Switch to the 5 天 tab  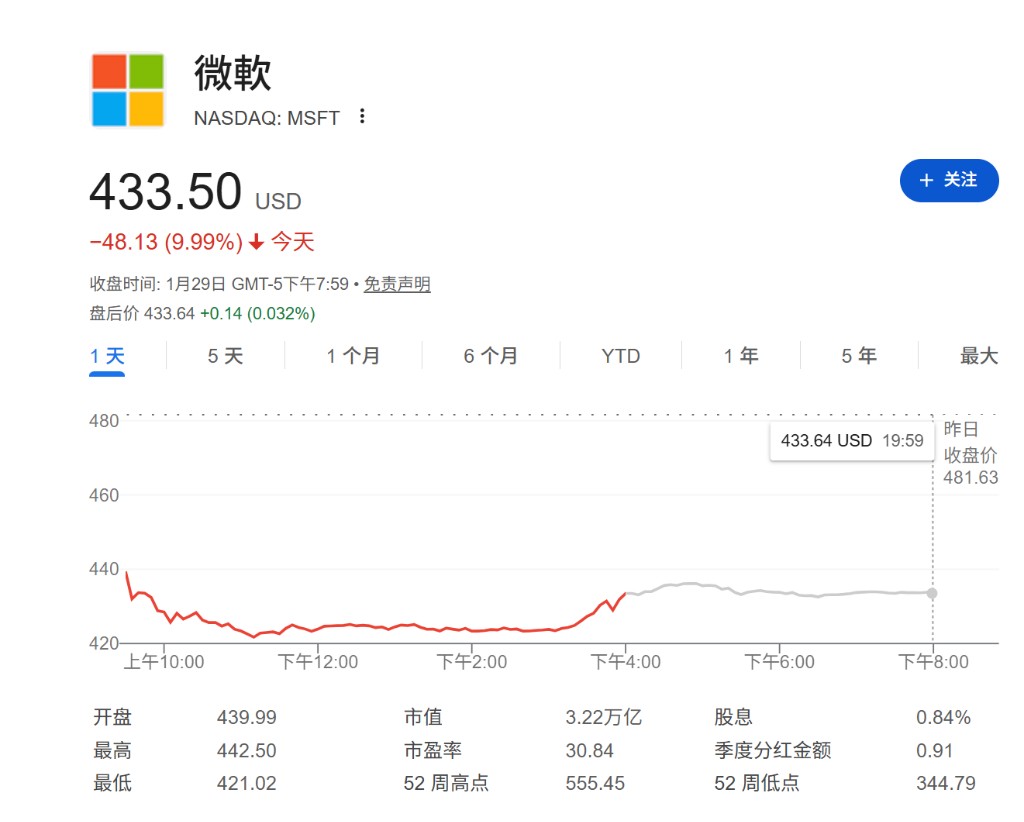225,356
